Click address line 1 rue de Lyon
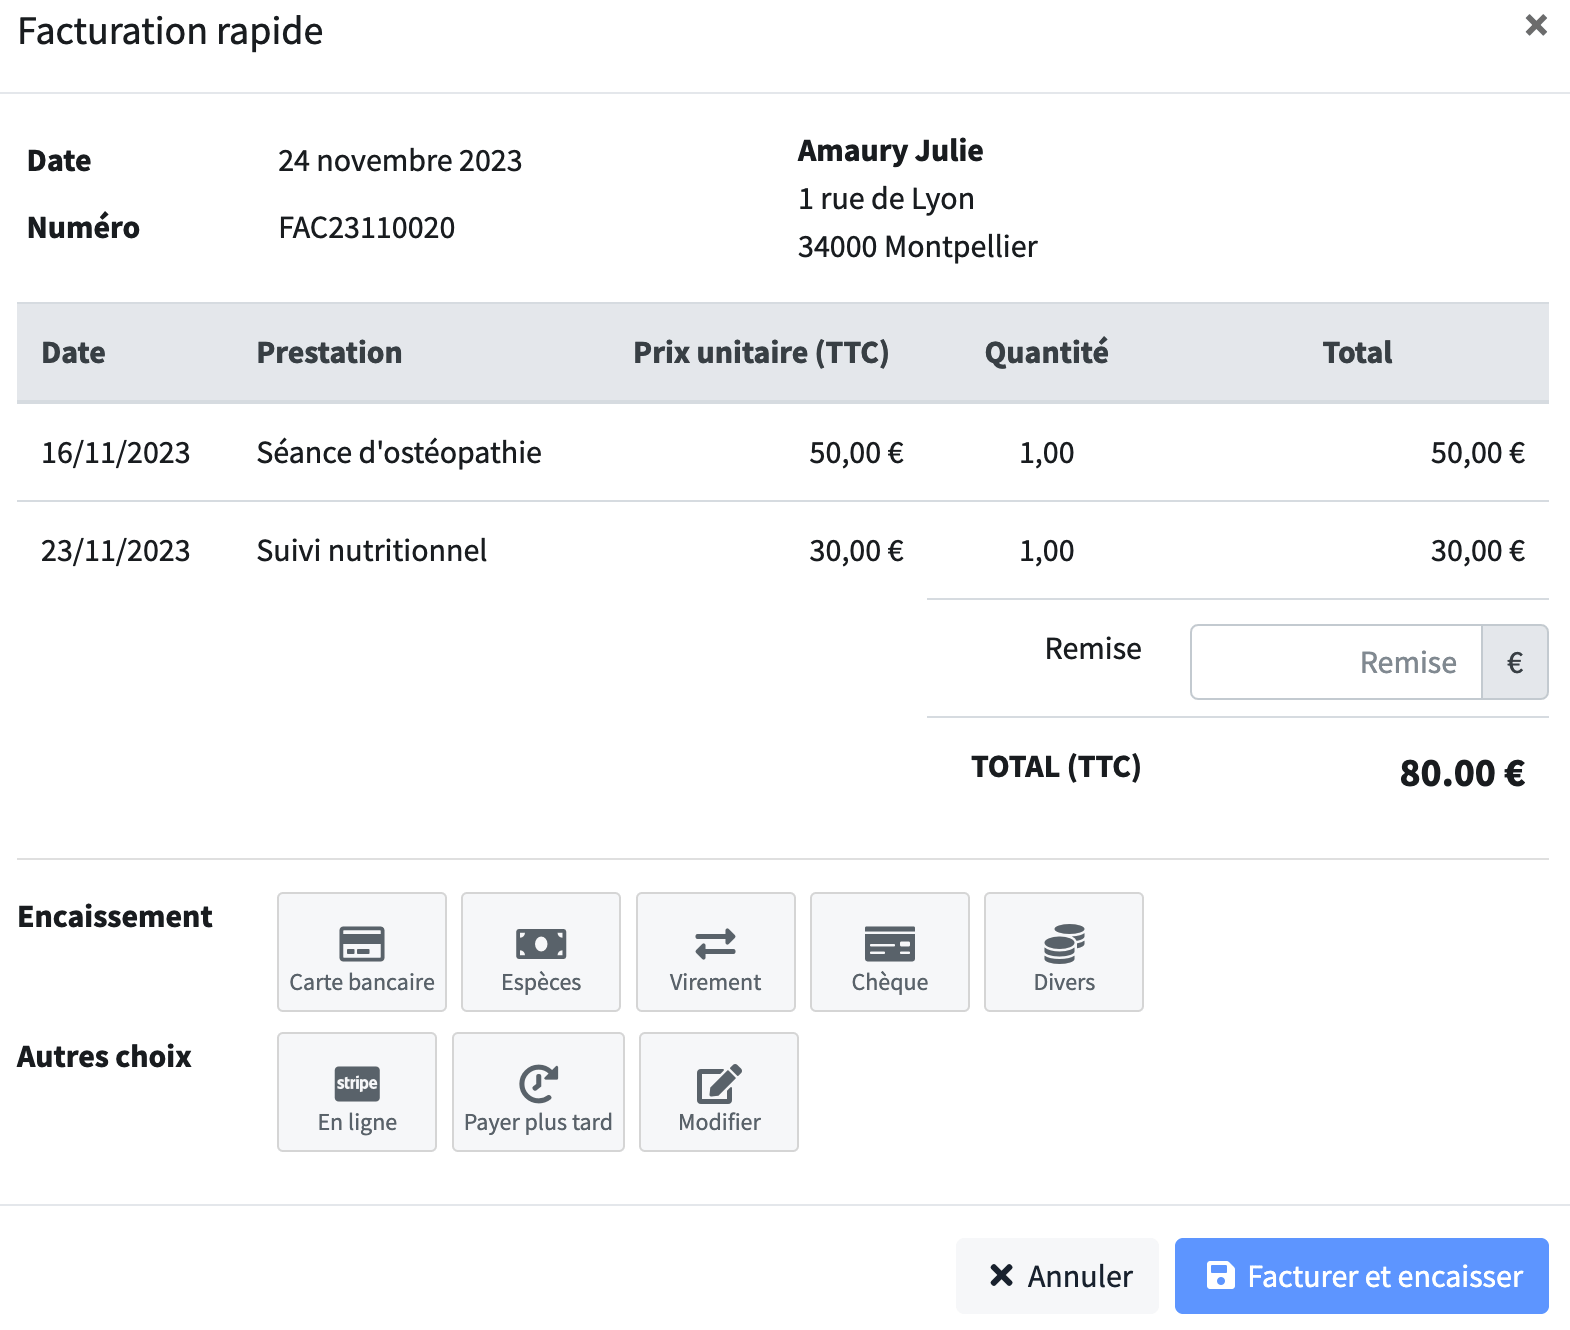Viewport: 1570px width, 1330px height. click(886, 199)
